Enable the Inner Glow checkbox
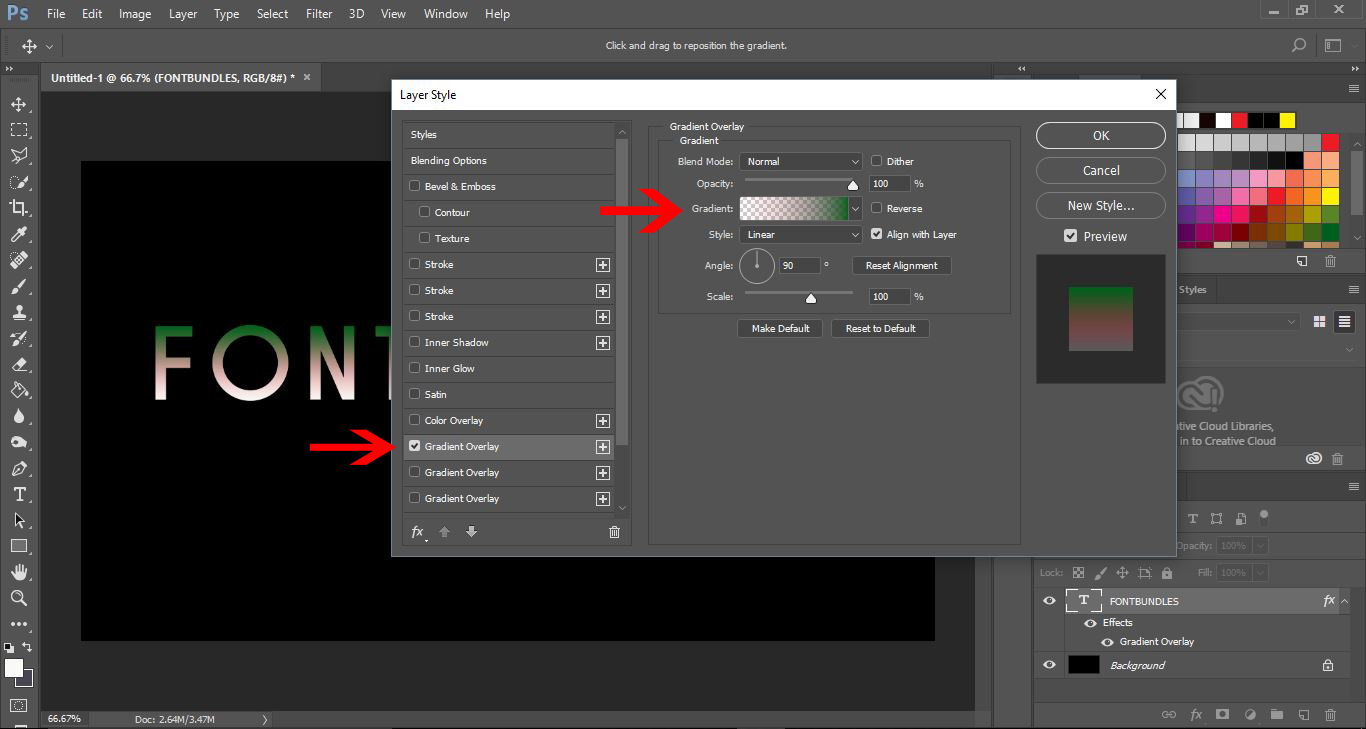Image resolution: width=1366 pixels, height=729 pixels. click(414, 368)
